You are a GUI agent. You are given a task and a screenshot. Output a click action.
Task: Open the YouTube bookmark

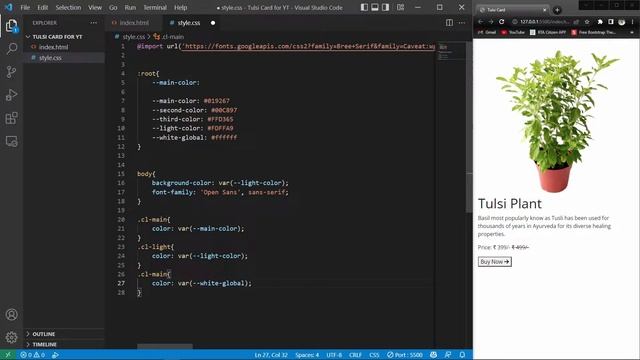pos(513,32)
